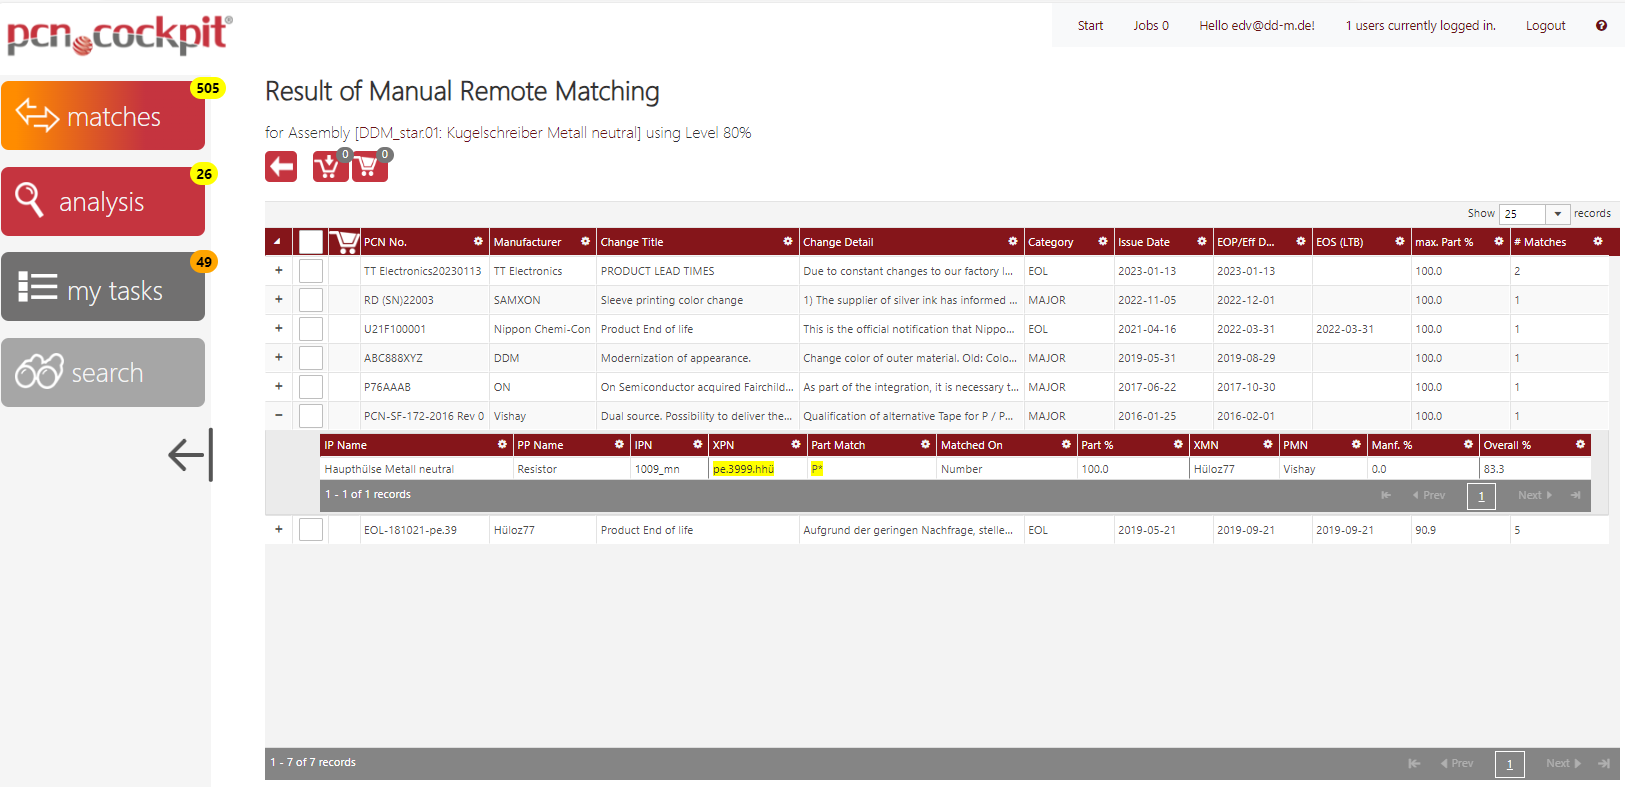
Task: Open PP Name column settings gear
Action: 619,444
